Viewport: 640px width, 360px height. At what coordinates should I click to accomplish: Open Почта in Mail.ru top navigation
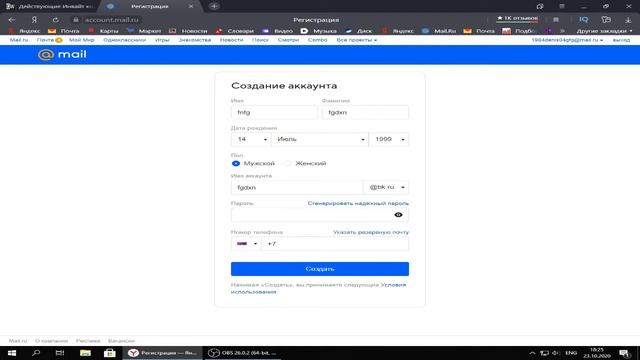pos(45,40)
